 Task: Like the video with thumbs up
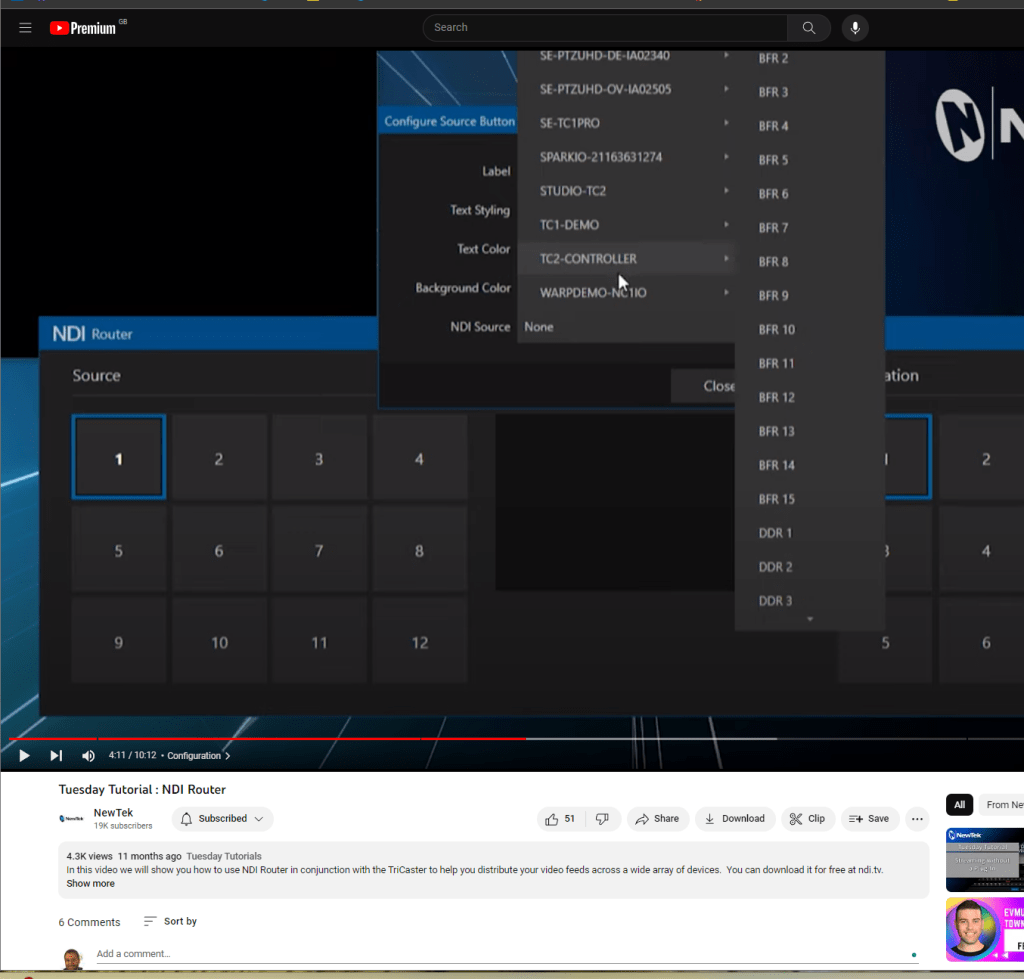point(560,818)
